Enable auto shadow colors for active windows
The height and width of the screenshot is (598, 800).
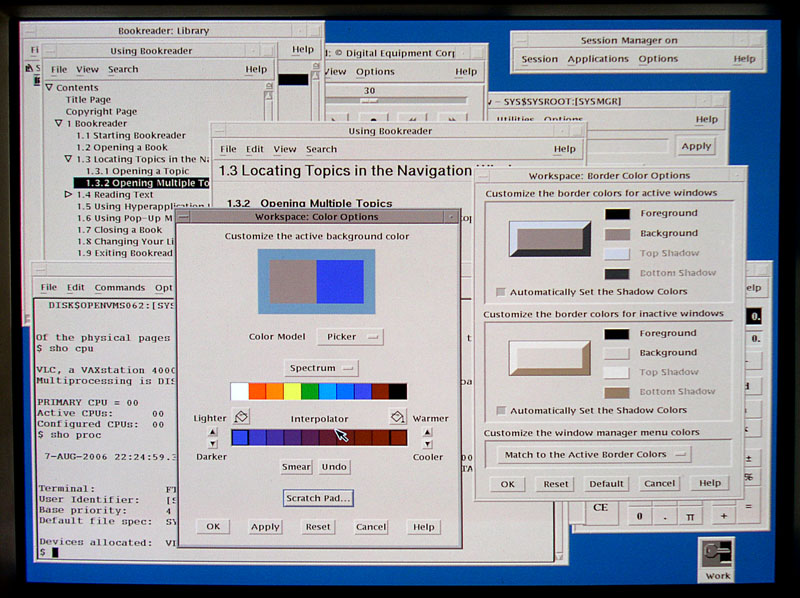[501, 292]
